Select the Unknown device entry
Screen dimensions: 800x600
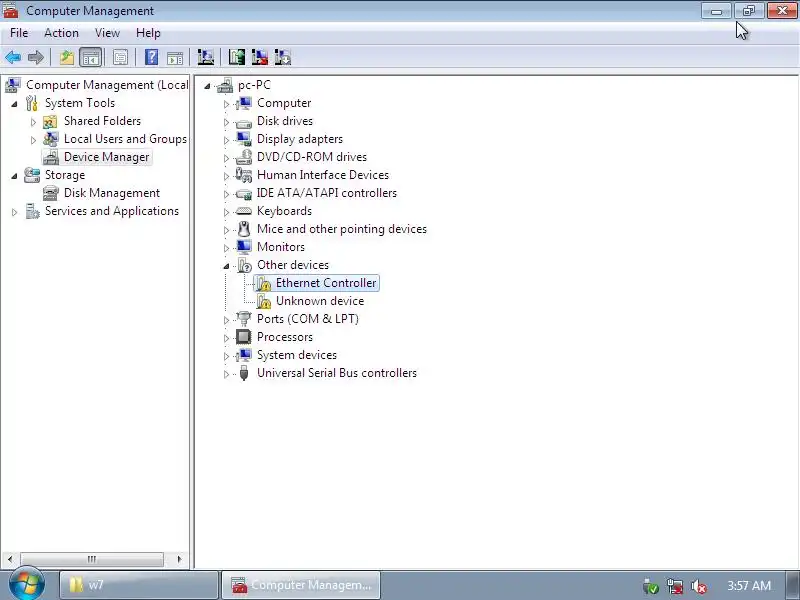(320, 301)
